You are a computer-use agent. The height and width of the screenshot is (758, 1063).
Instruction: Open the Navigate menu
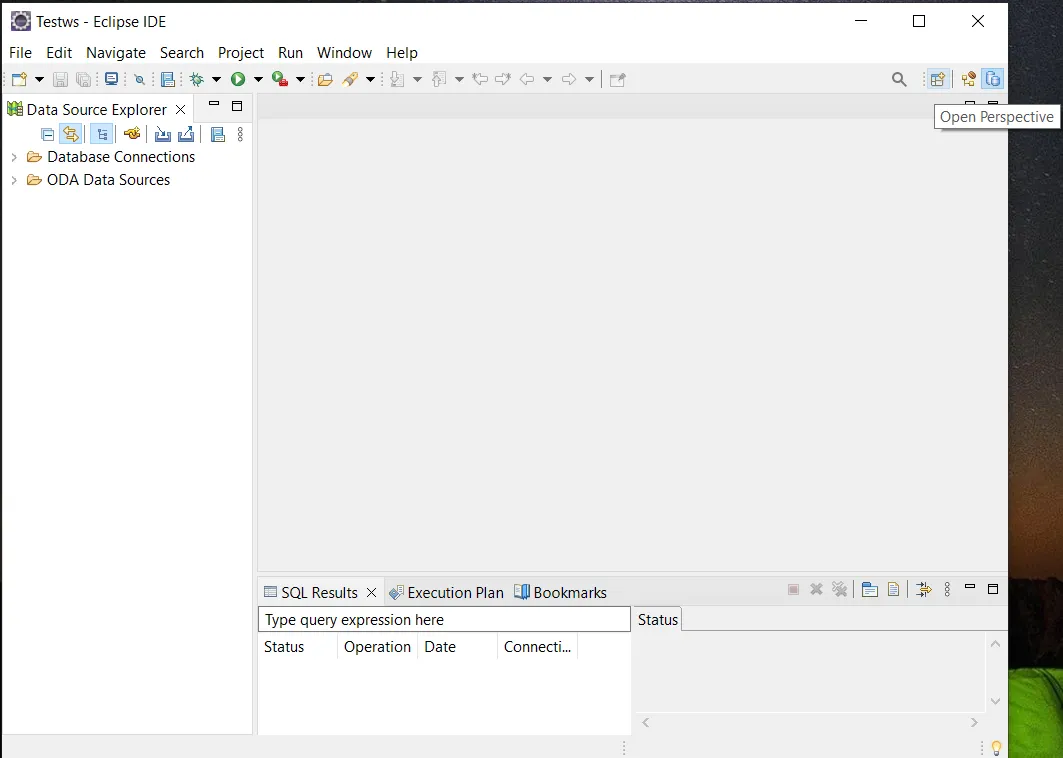pos(116,53)
